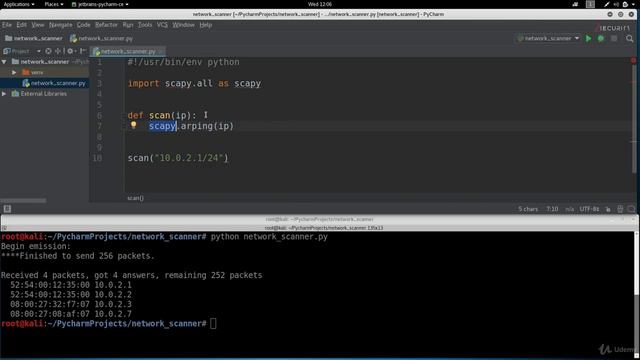Click the red error indicator above editor scrollbar
This screenshot has height=360, width=640.
(633, 60)
